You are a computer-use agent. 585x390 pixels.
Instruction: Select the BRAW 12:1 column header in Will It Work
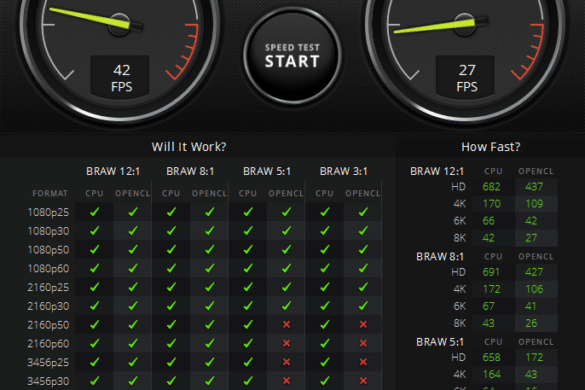pyautogui.click(x=113, y=171)
